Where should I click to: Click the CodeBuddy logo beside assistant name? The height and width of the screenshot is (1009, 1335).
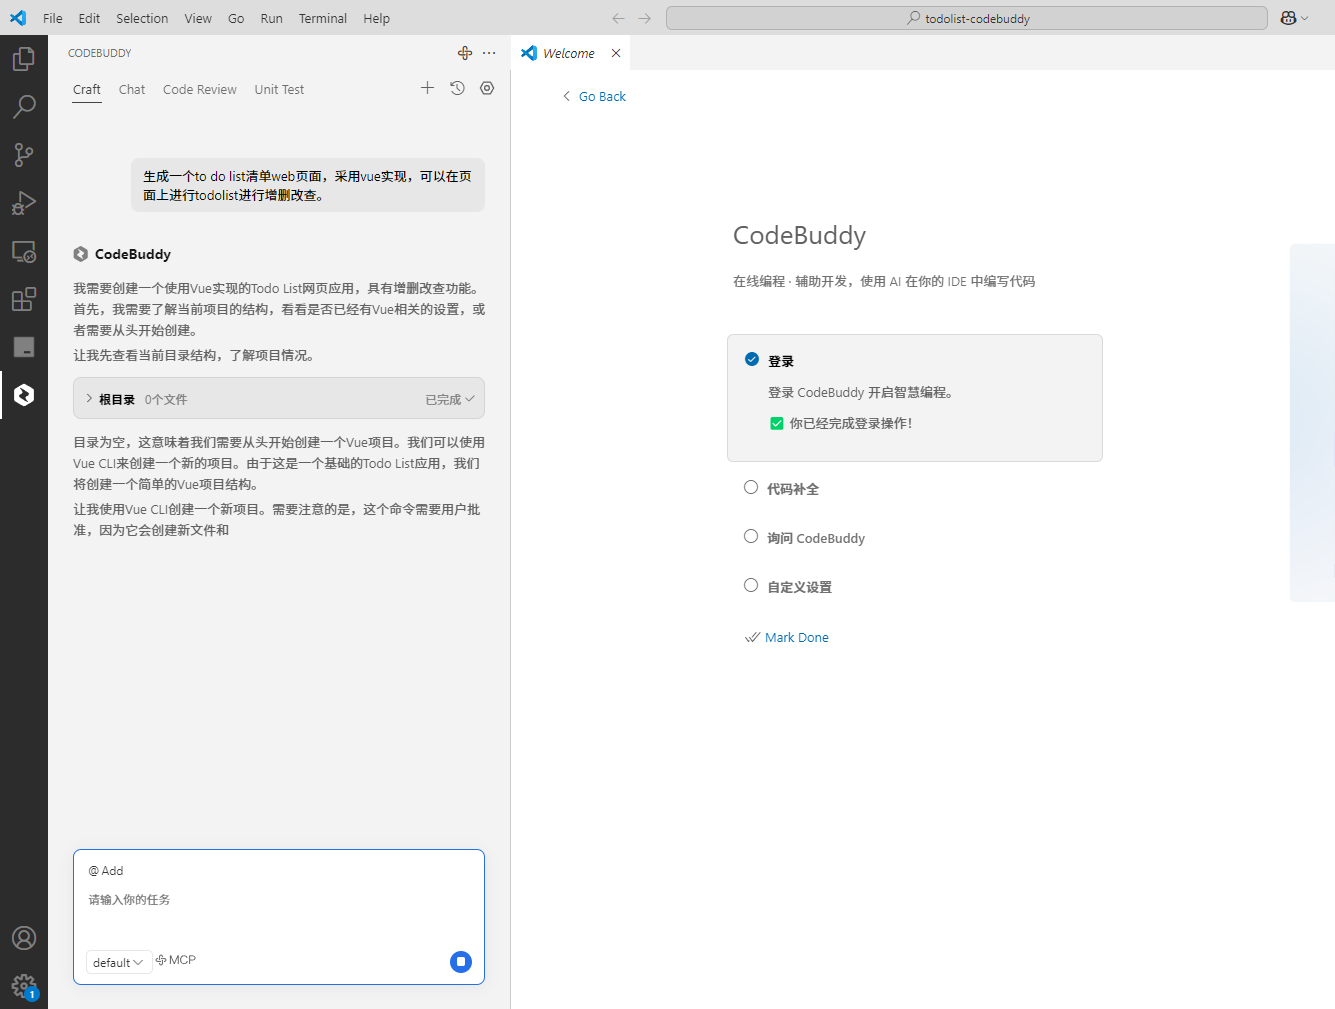coord(81,254)
